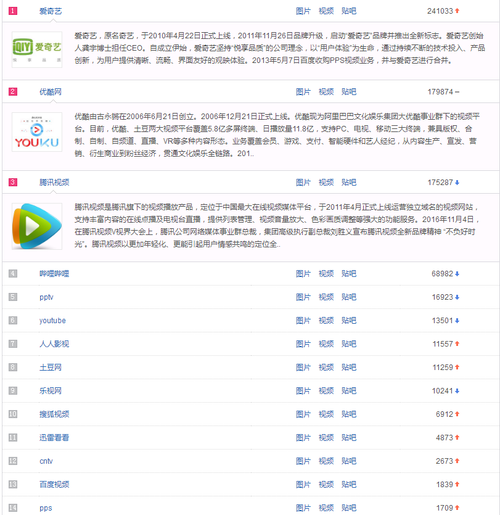Screen dimensions: 500x515
Task: Open the youtube ranking entry link
Action: point(52,320)
